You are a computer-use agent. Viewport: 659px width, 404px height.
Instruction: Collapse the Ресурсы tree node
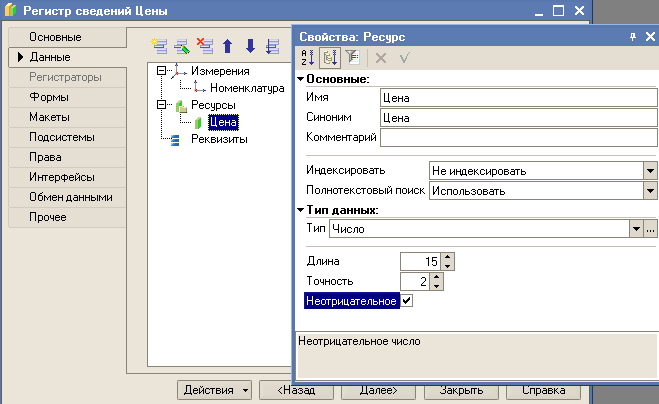pyautogui.click(x=161, y=104)
